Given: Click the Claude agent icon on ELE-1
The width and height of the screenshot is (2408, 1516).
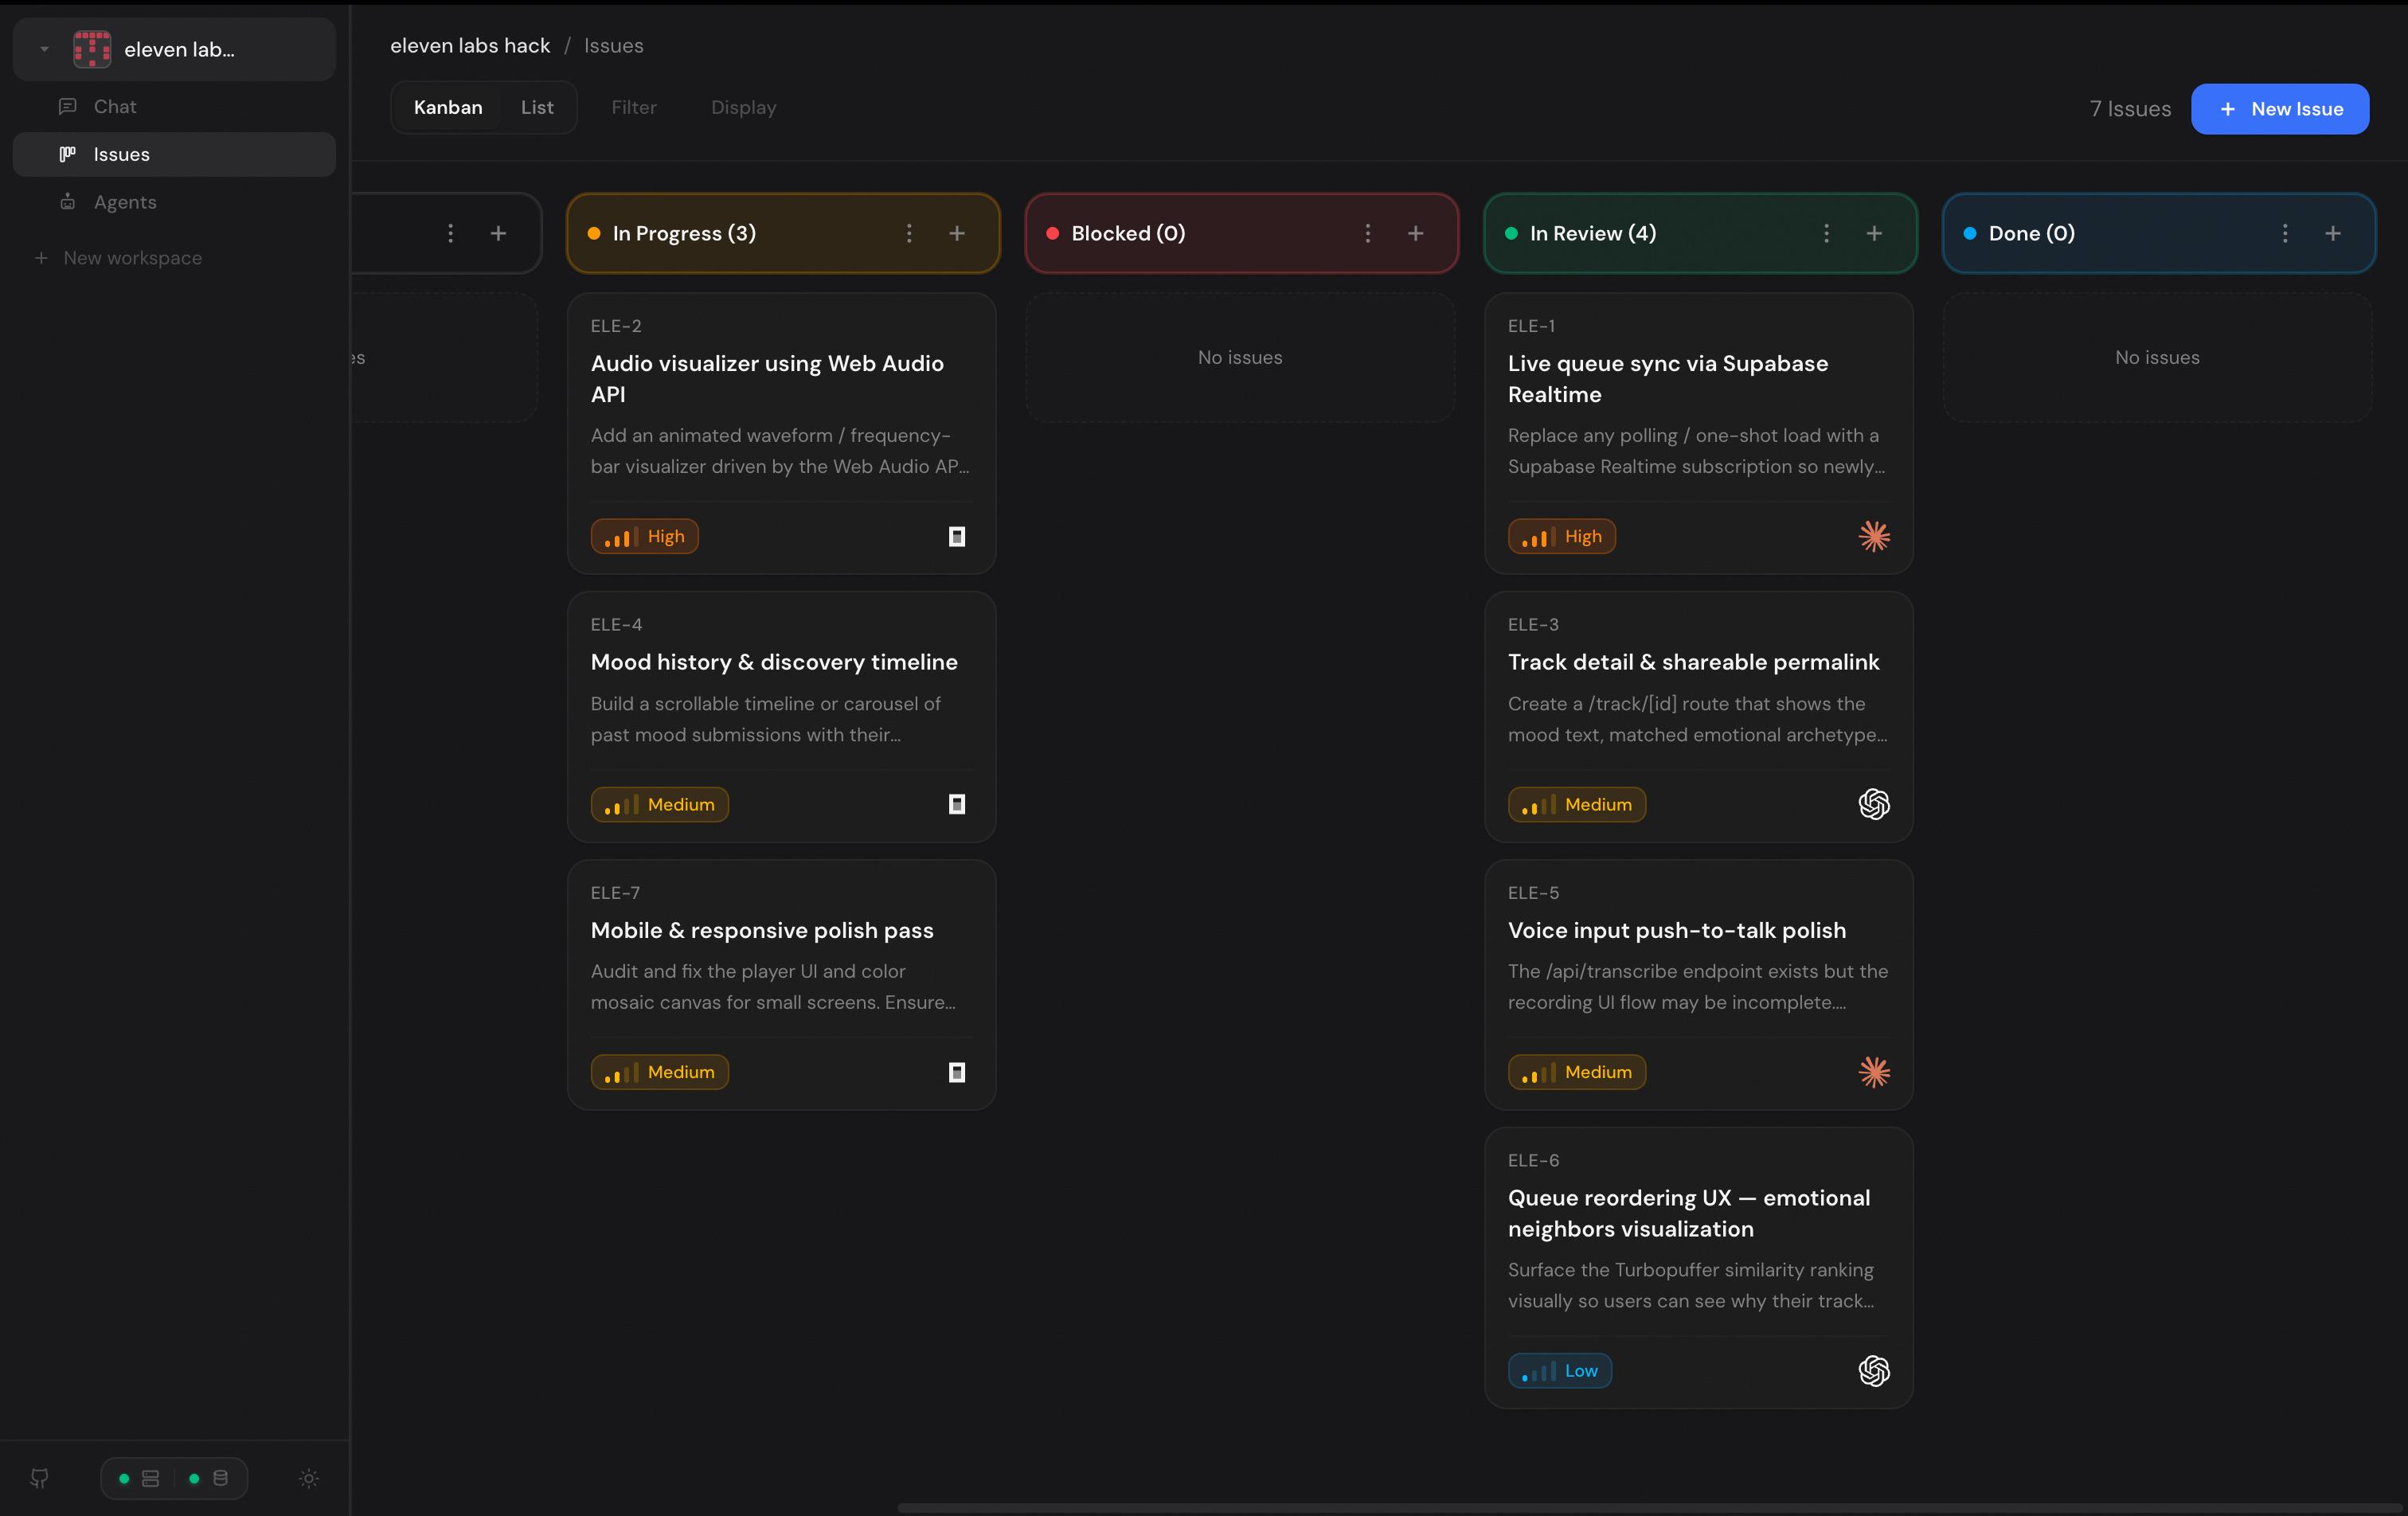Looking at the screenshot, I should [x=1873, y=536].
